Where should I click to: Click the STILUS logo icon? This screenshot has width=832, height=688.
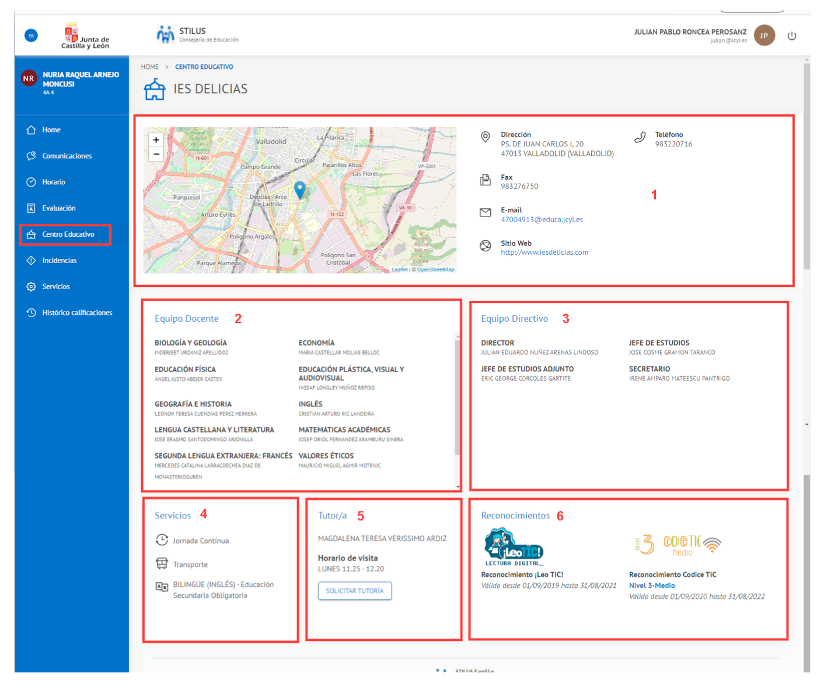pos(165,35)
